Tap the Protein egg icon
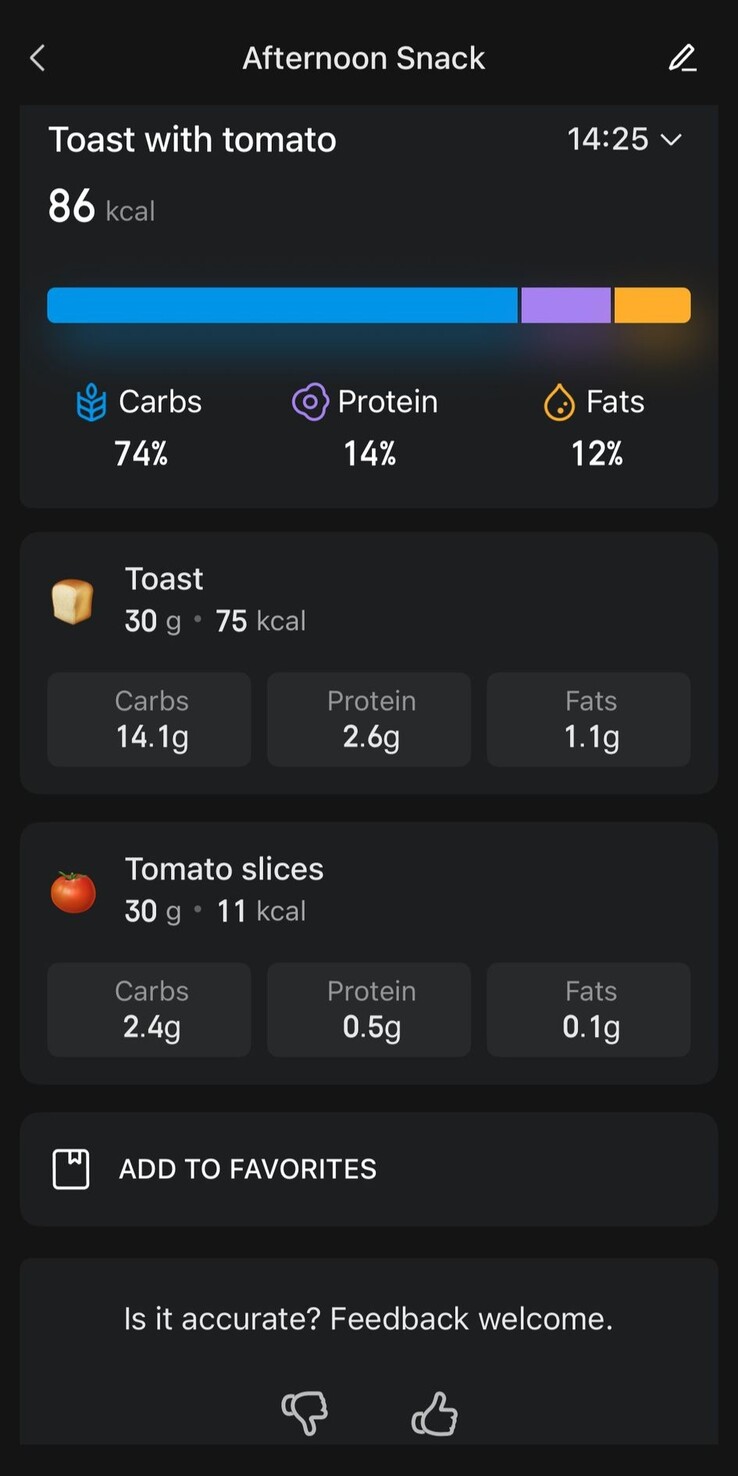The width and height of the screenshot is (738, 1476). (x=310, y=402)
